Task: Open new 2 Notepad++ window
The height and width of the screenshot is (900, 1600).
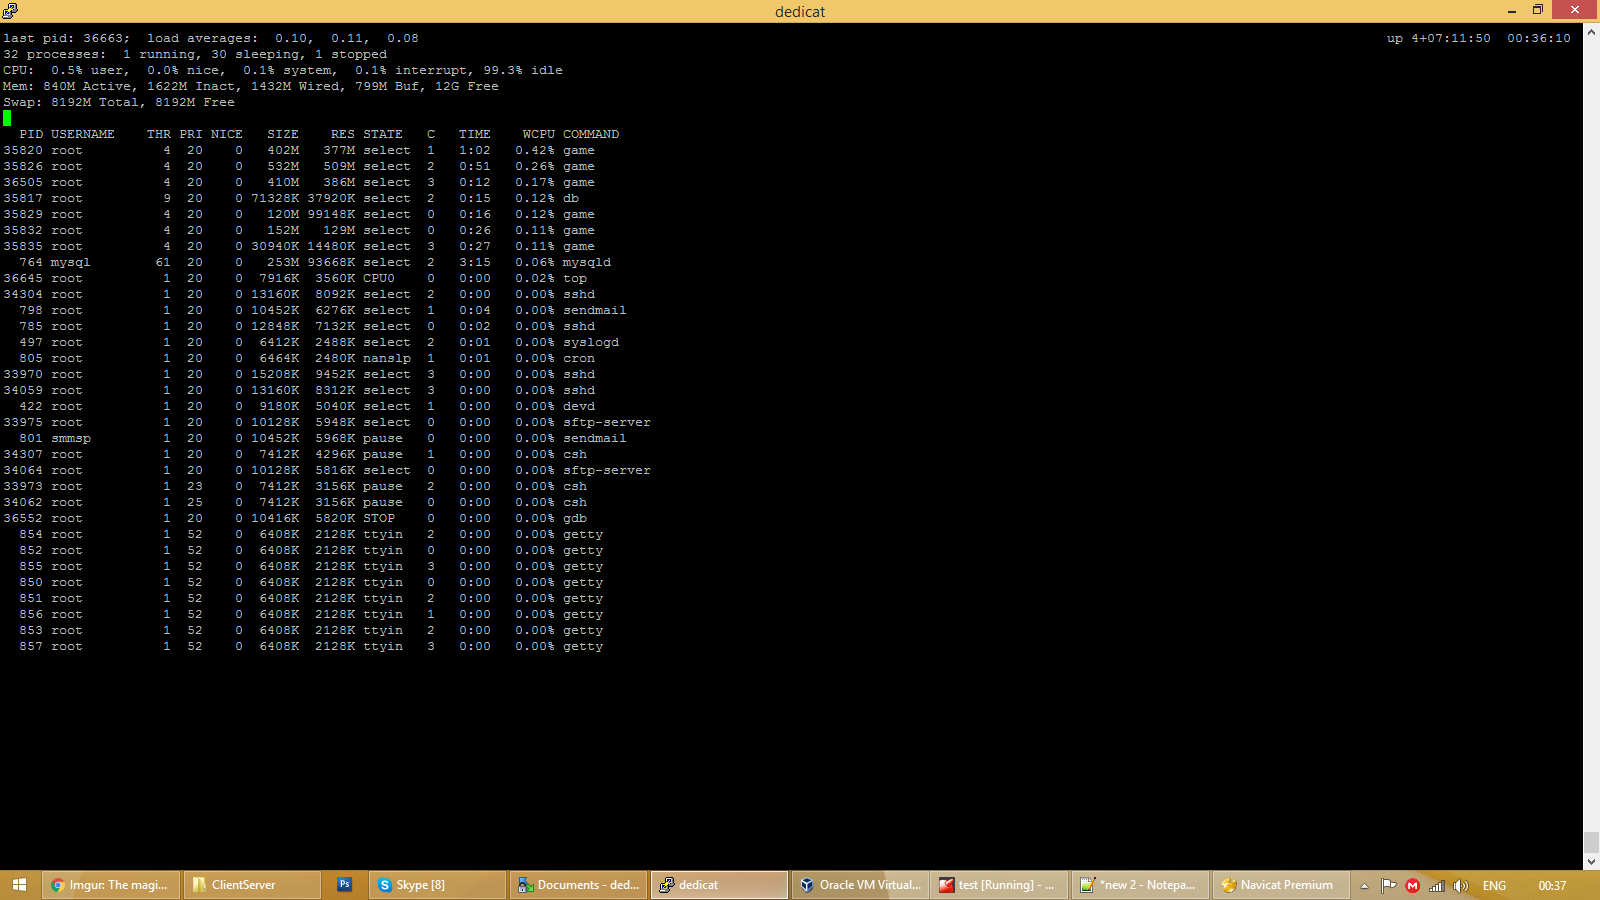Action: coord(1139,885)
